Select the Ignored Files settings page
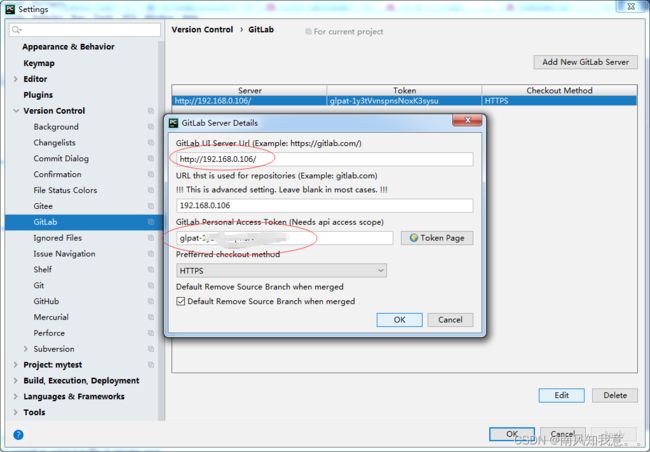 58,238
